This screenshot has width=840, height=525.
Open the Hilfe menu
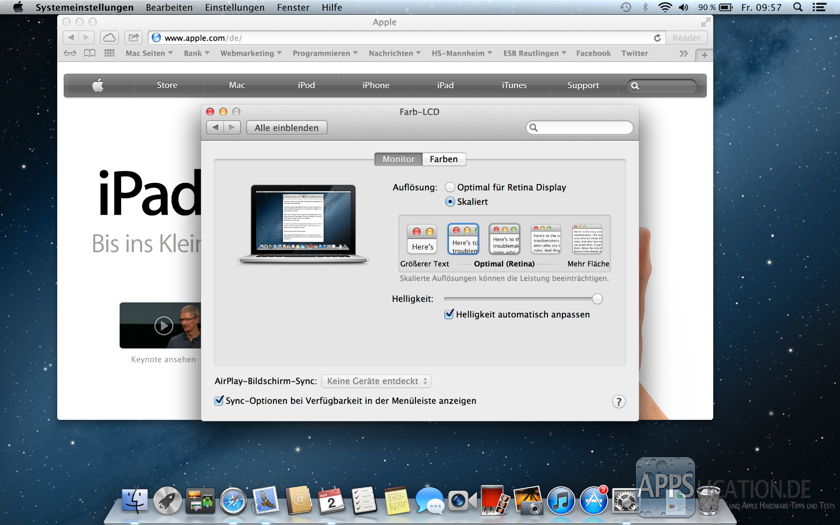pyautogui.click(x=332, y=7)
